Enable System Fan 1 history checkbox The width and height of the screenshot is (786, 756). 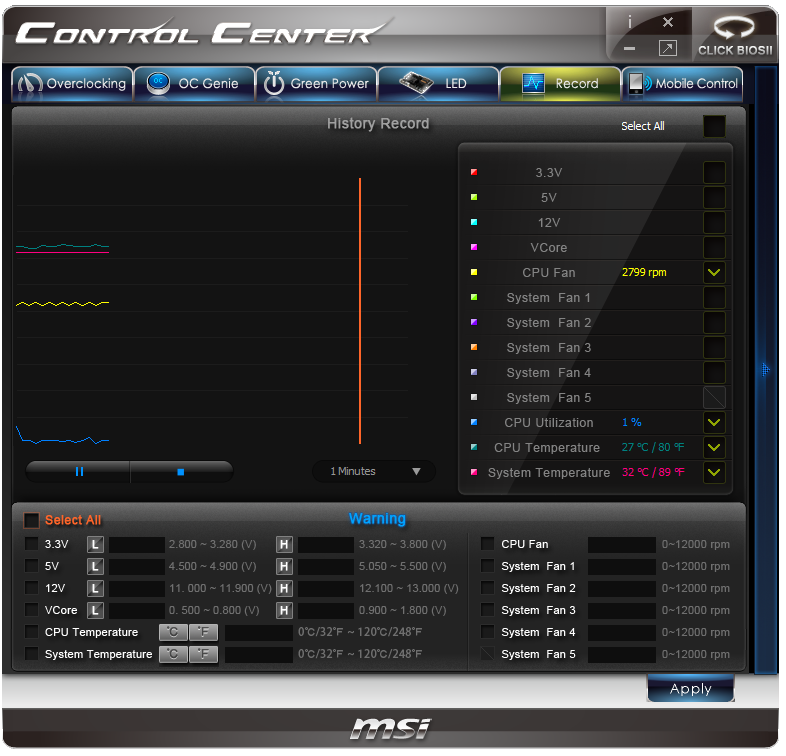coord(714,298)
